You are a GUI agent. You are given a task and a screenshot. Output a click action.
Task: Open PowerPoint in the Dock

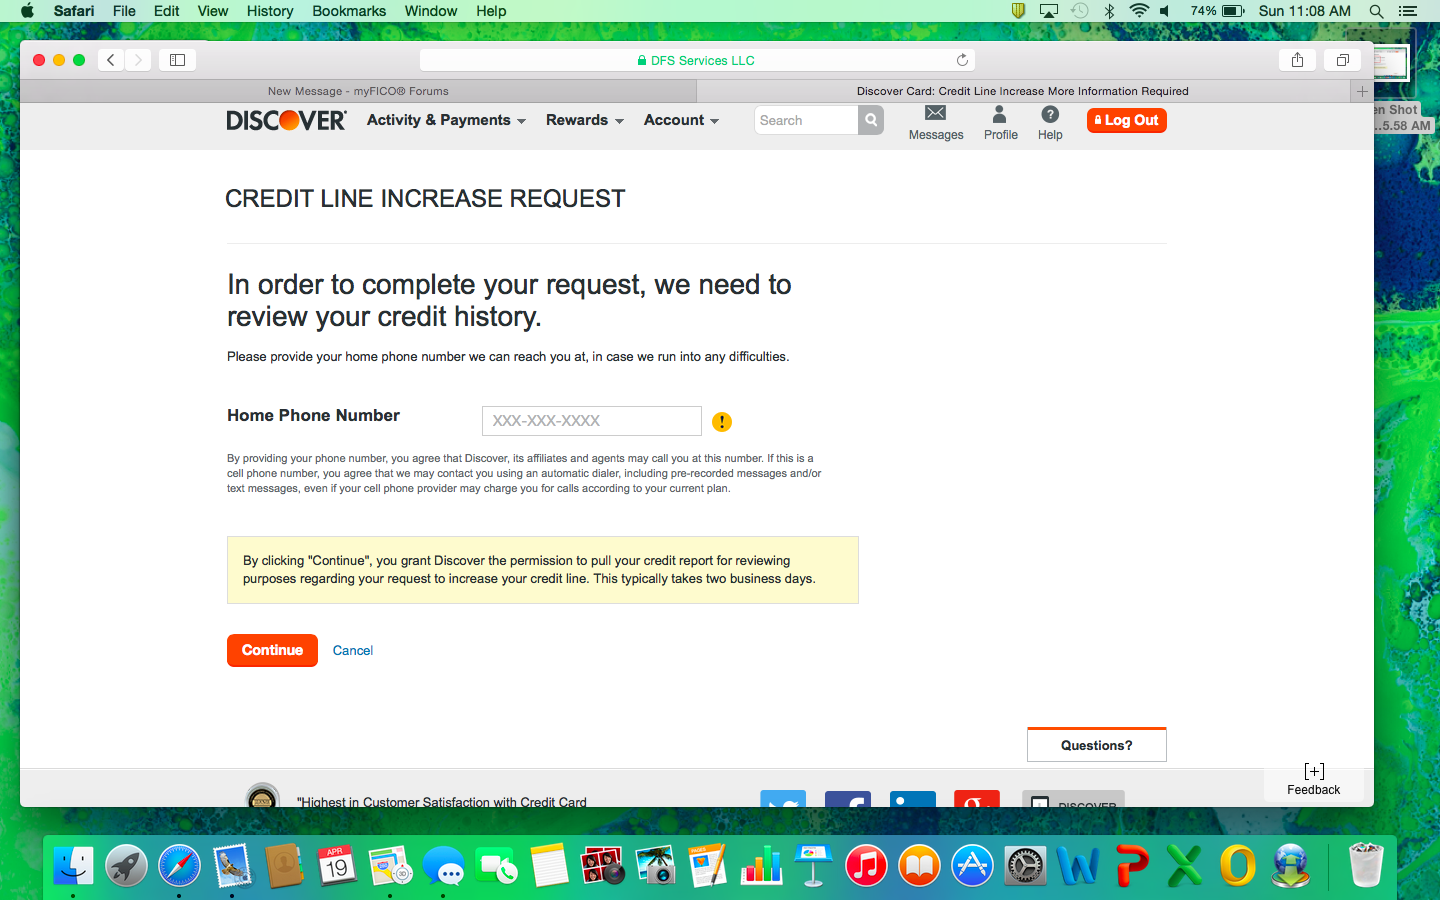click(x=1131, y=865)
